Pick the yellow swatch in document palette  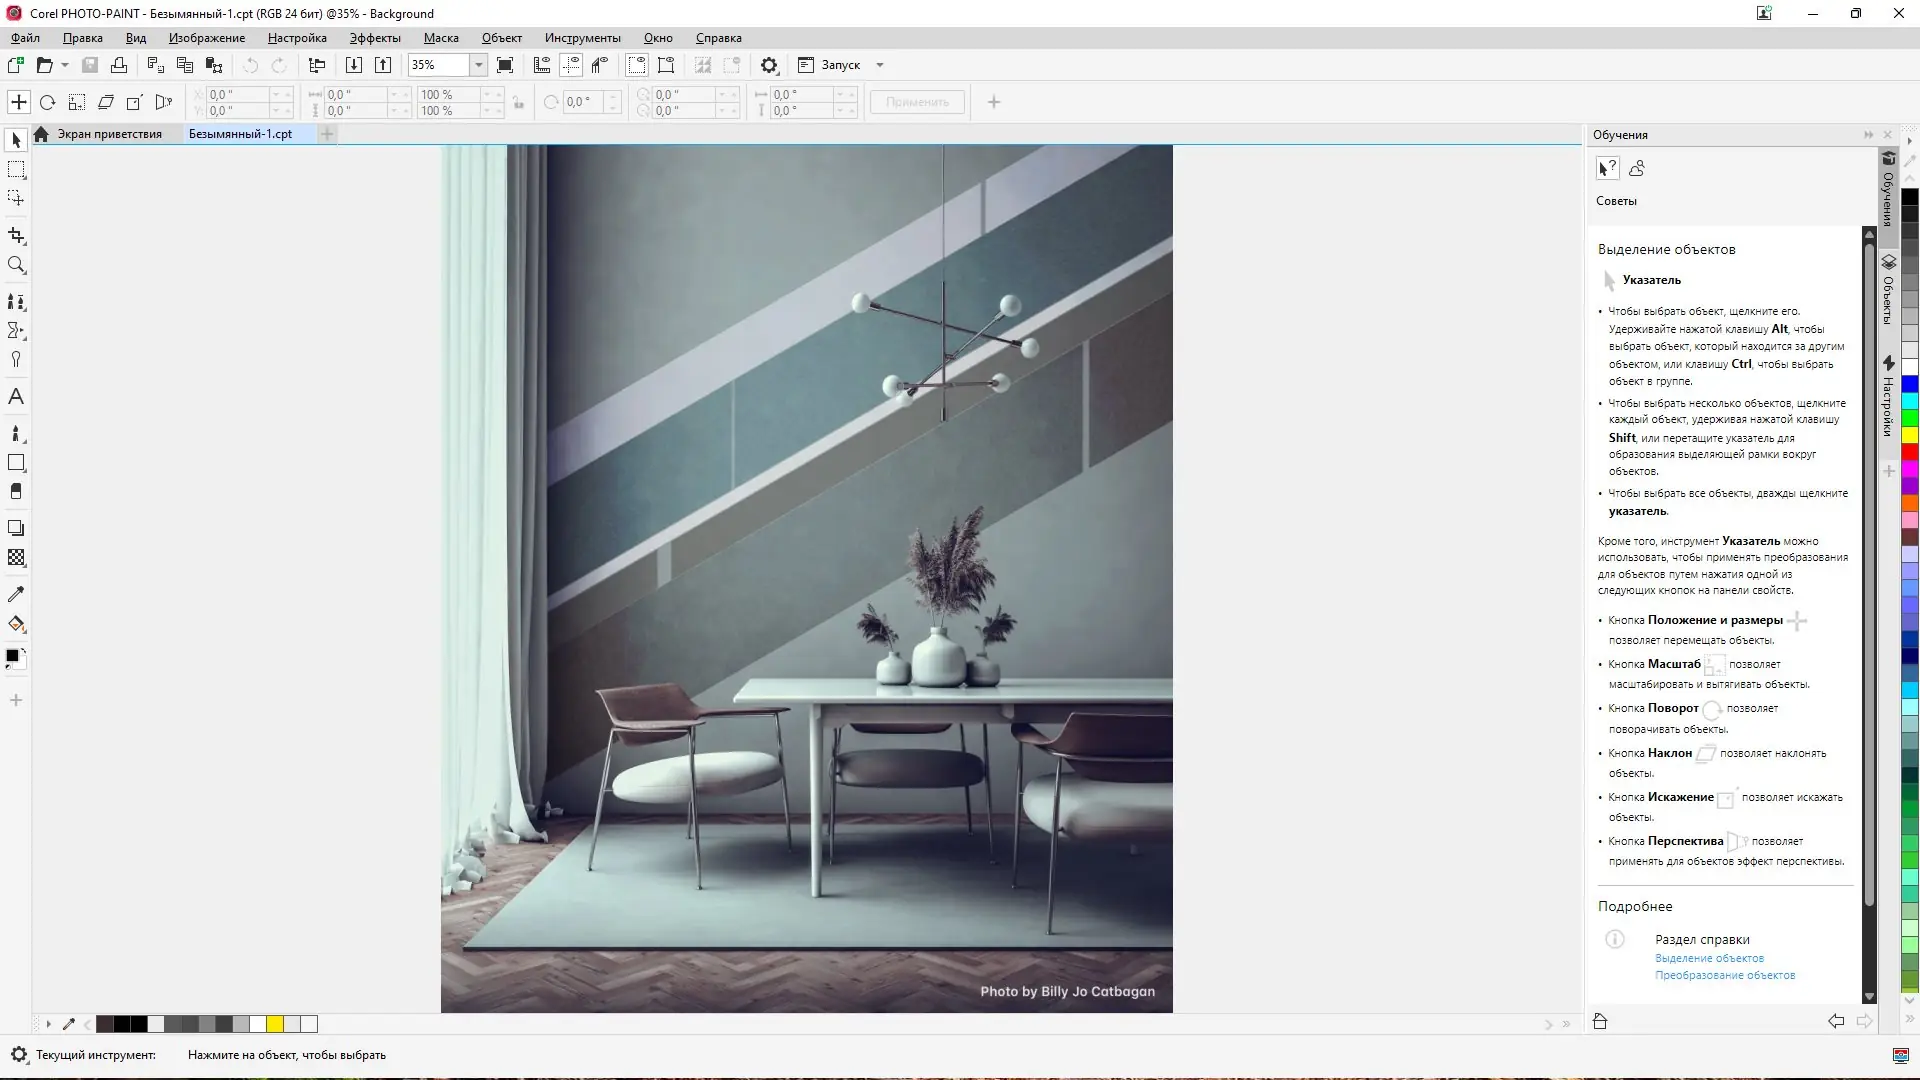[x=275, y=1024]
